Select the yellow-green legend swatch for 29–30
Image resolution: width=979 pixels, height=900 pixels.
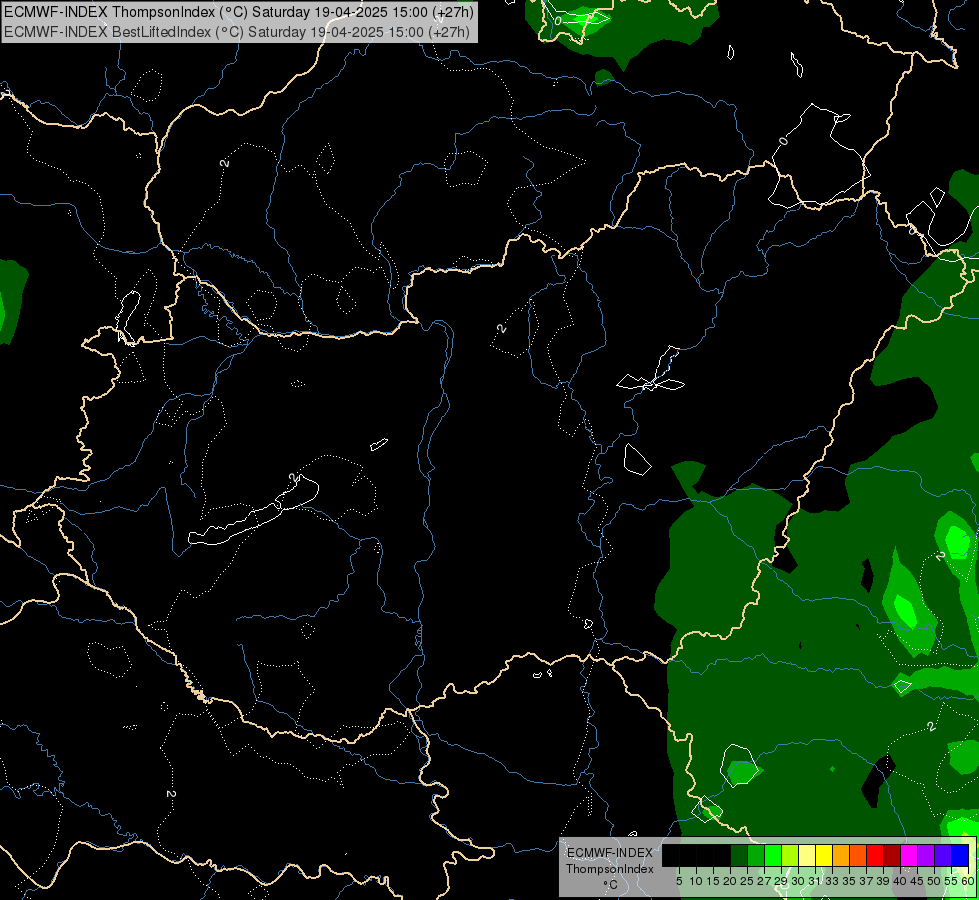click(790, 855)
